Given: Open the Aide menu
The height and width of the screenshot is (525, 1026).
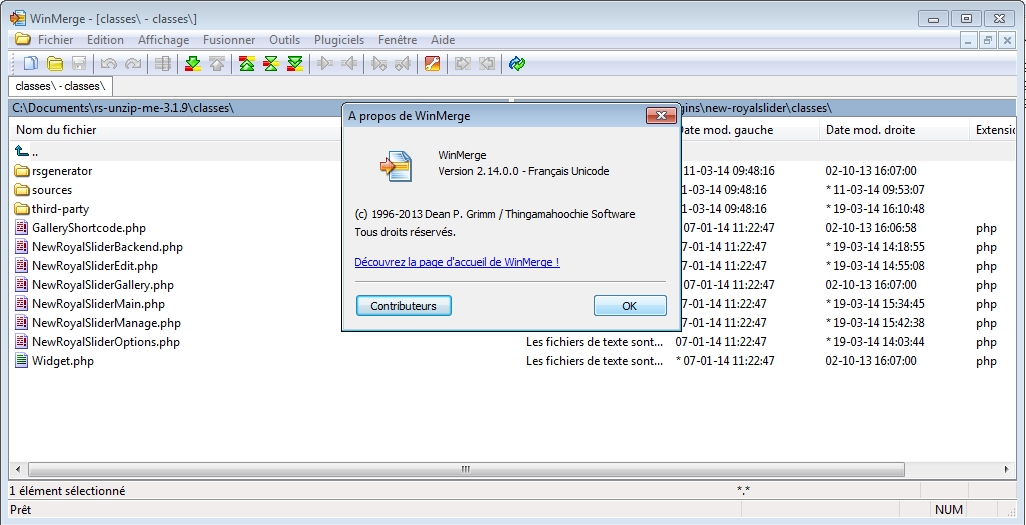Looking at the screenshot, I should click(443, 40).
